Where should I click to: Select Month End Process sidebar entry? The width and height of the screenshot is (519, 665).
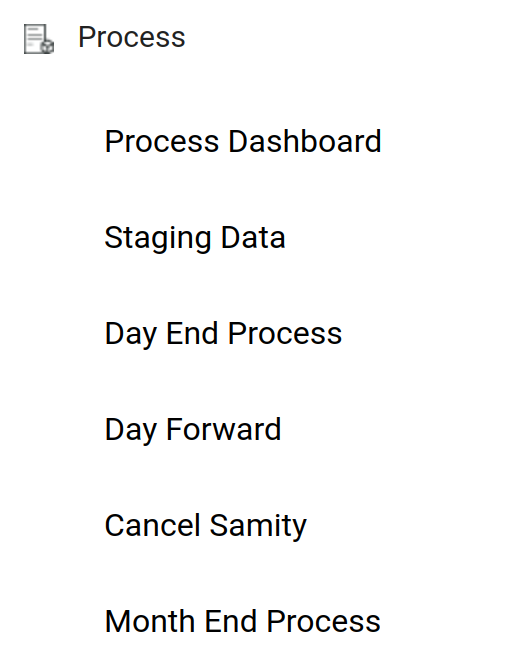click(x=243, y=621)
